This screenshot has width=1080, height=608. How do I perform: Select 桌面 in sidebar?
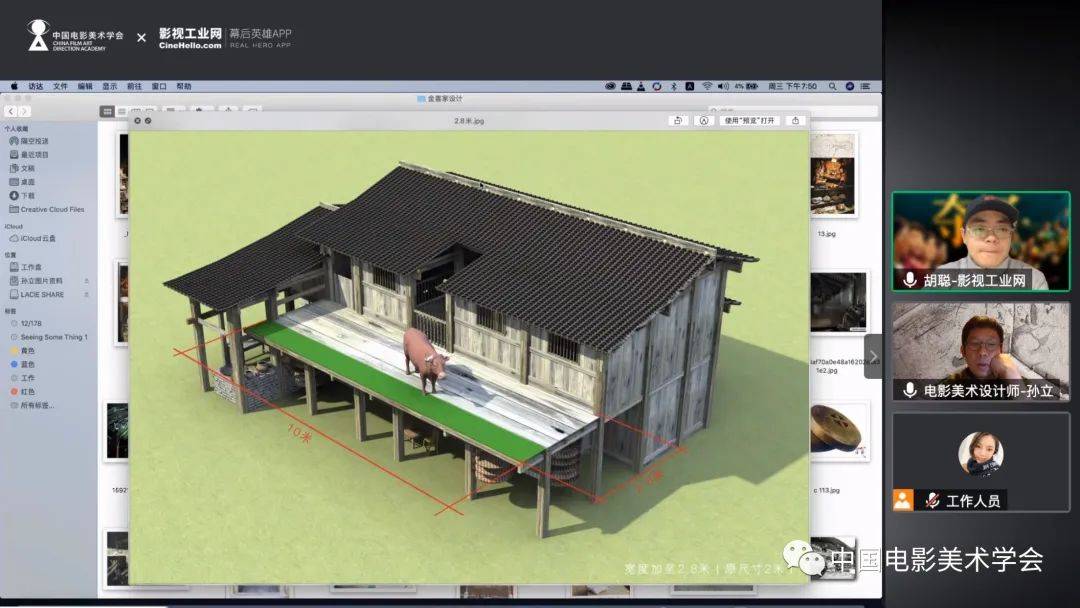(x=22, y=182)
